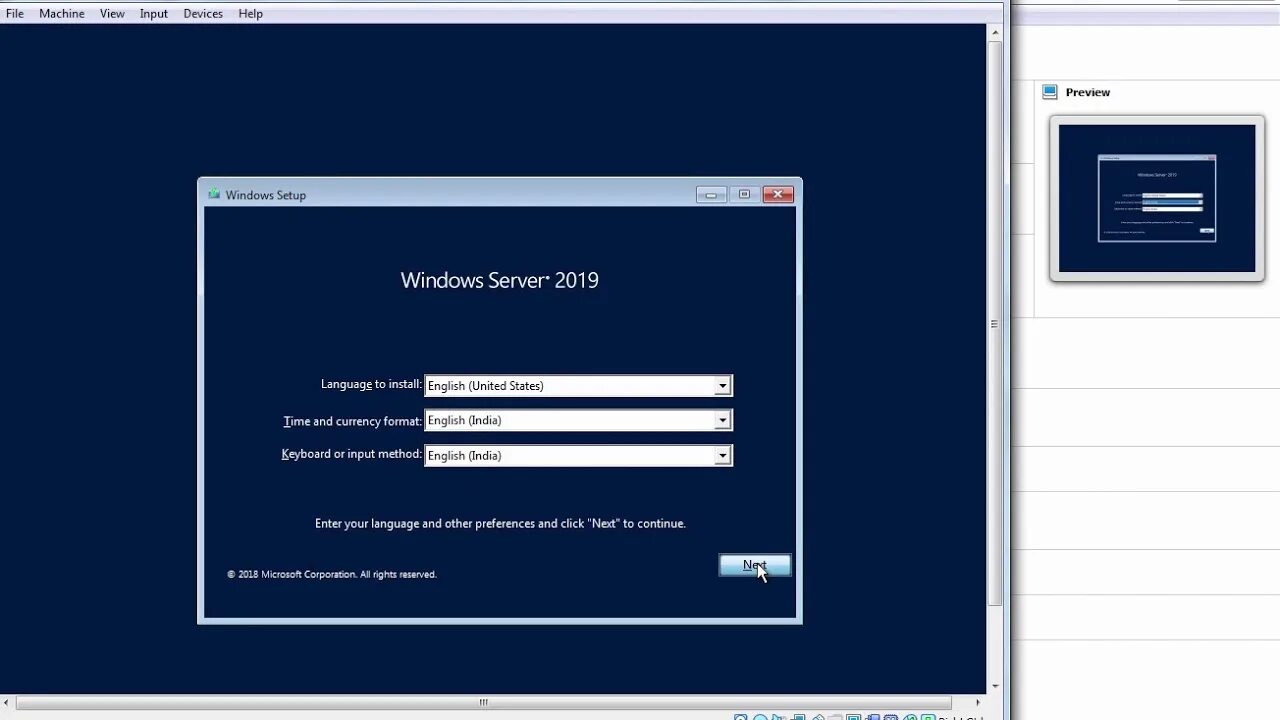The width and height of the screenshot is (1280, 720).
Task: Click the horizontal scrollbar right arrow
Action: pos(979,702)
